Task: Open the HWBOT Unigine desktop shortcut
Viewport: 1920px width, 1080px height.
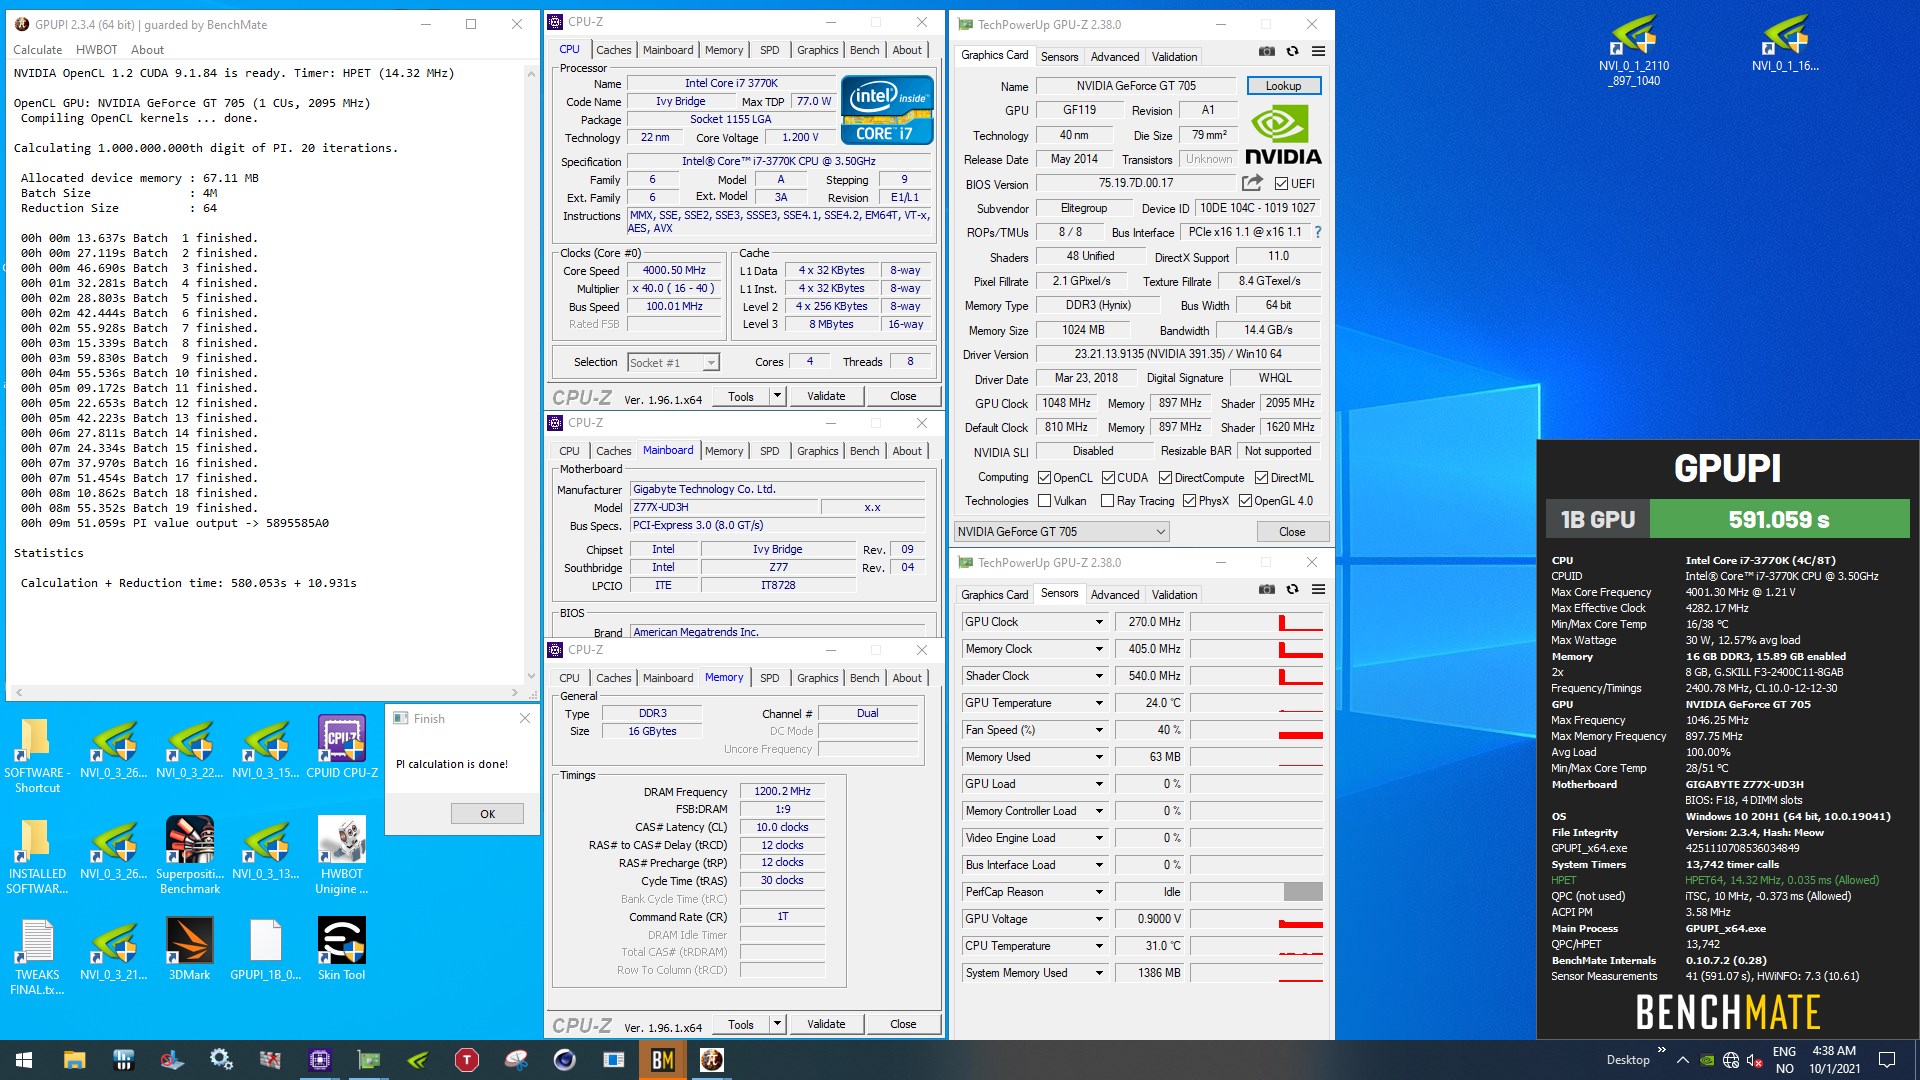Action: click(342, 855)
